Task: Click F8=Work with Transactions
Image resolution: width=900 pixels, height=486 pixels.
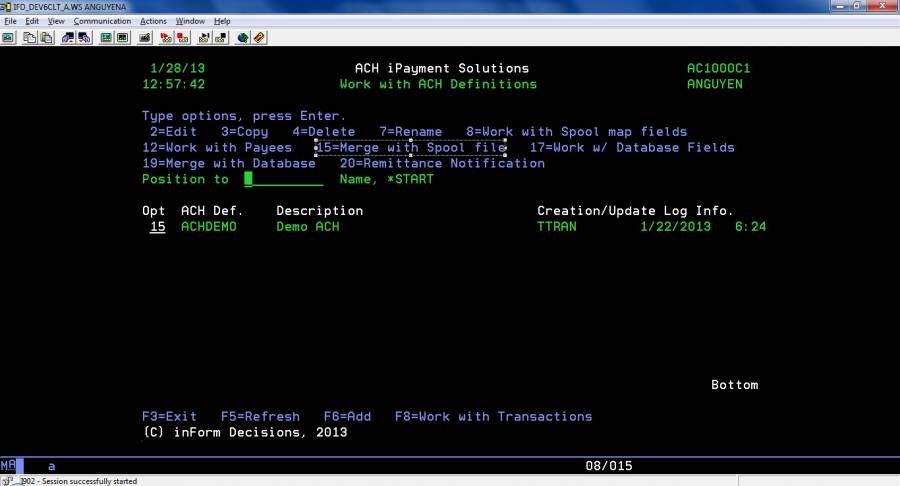Action: coord(493,416)
